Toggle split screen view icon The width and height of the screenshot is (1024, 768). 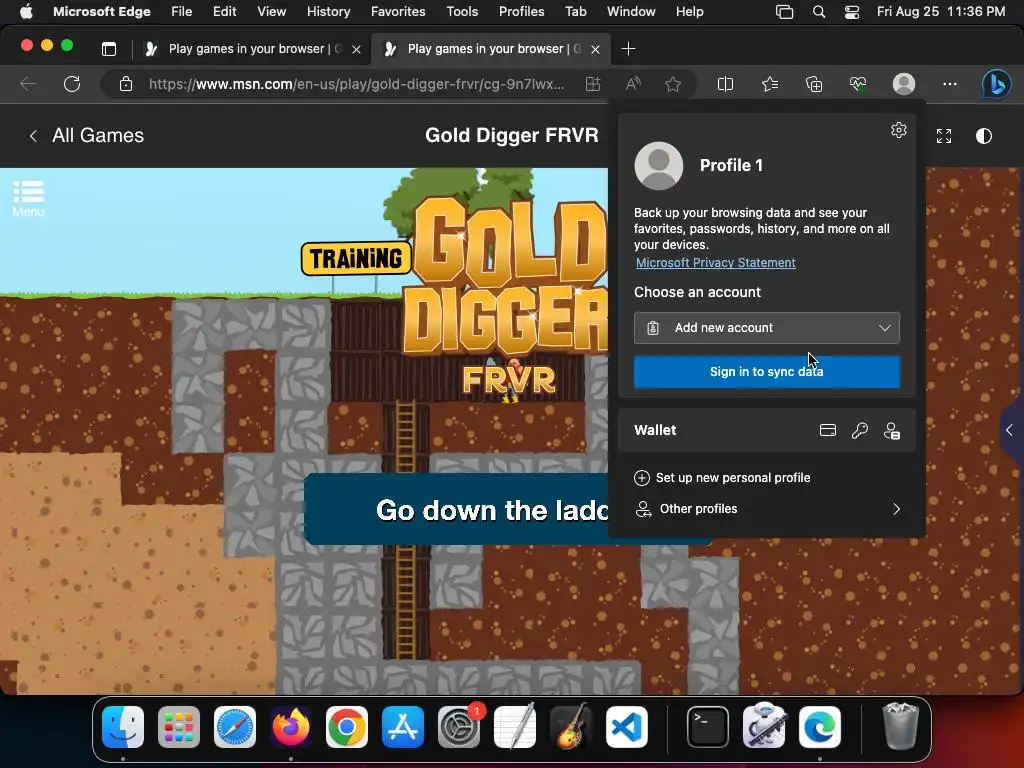[x=725, y=84]
